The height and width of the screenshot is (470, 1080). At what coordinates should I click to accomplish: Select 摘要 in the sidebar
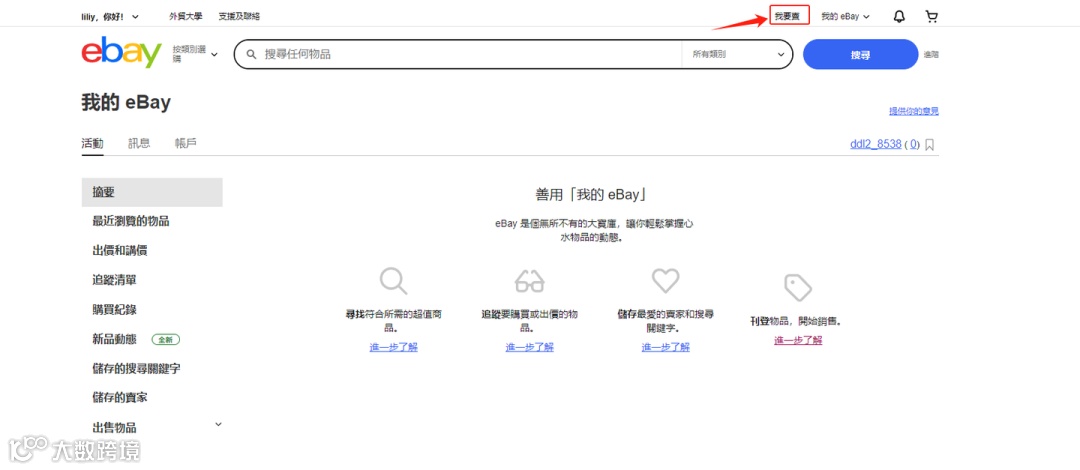(152, 192)
